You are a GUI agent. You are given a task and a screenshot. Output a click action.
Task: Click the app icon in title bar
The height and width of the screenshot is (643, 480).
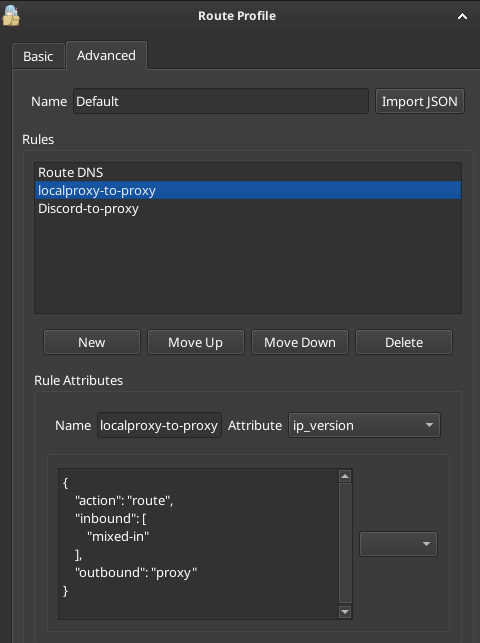click(x=11, y=16)
